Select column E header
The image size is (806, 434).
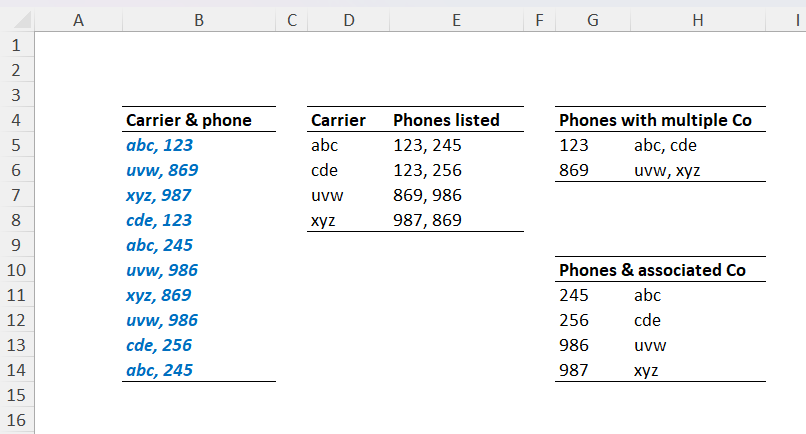click(x=456, y=20)
